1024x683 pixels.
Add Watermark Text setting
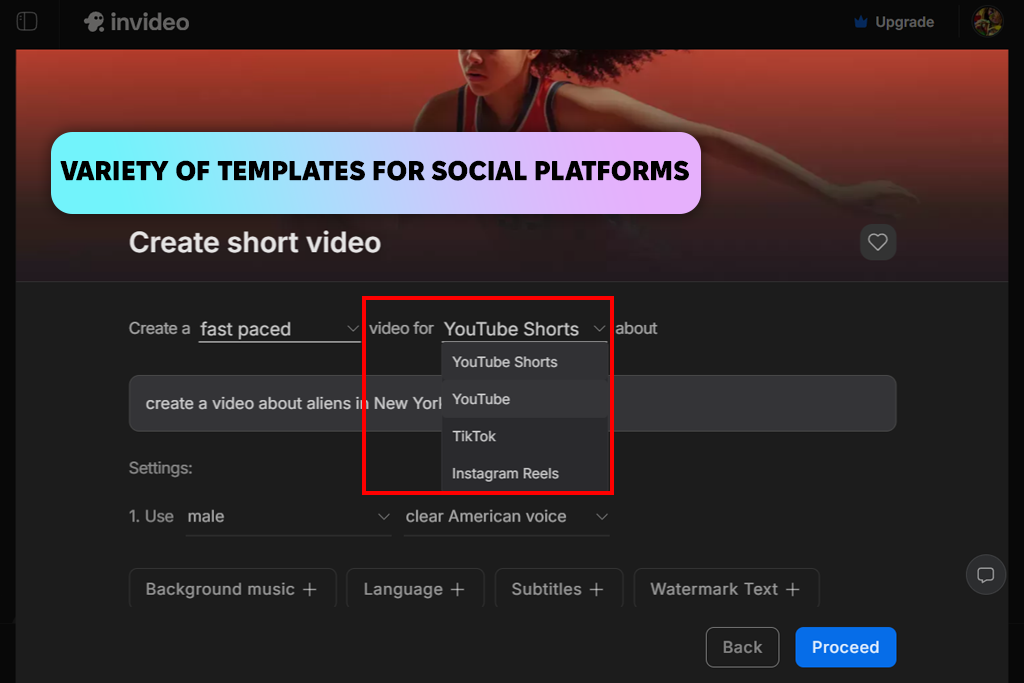click(x=726, y=589)
